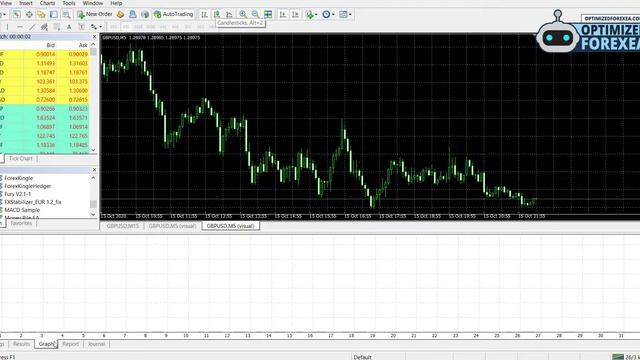Viewport: 640px width, 360px height.
Task: Select MACD Sample expert advisor
Action: pyautogui.click(x=22, y=210)
